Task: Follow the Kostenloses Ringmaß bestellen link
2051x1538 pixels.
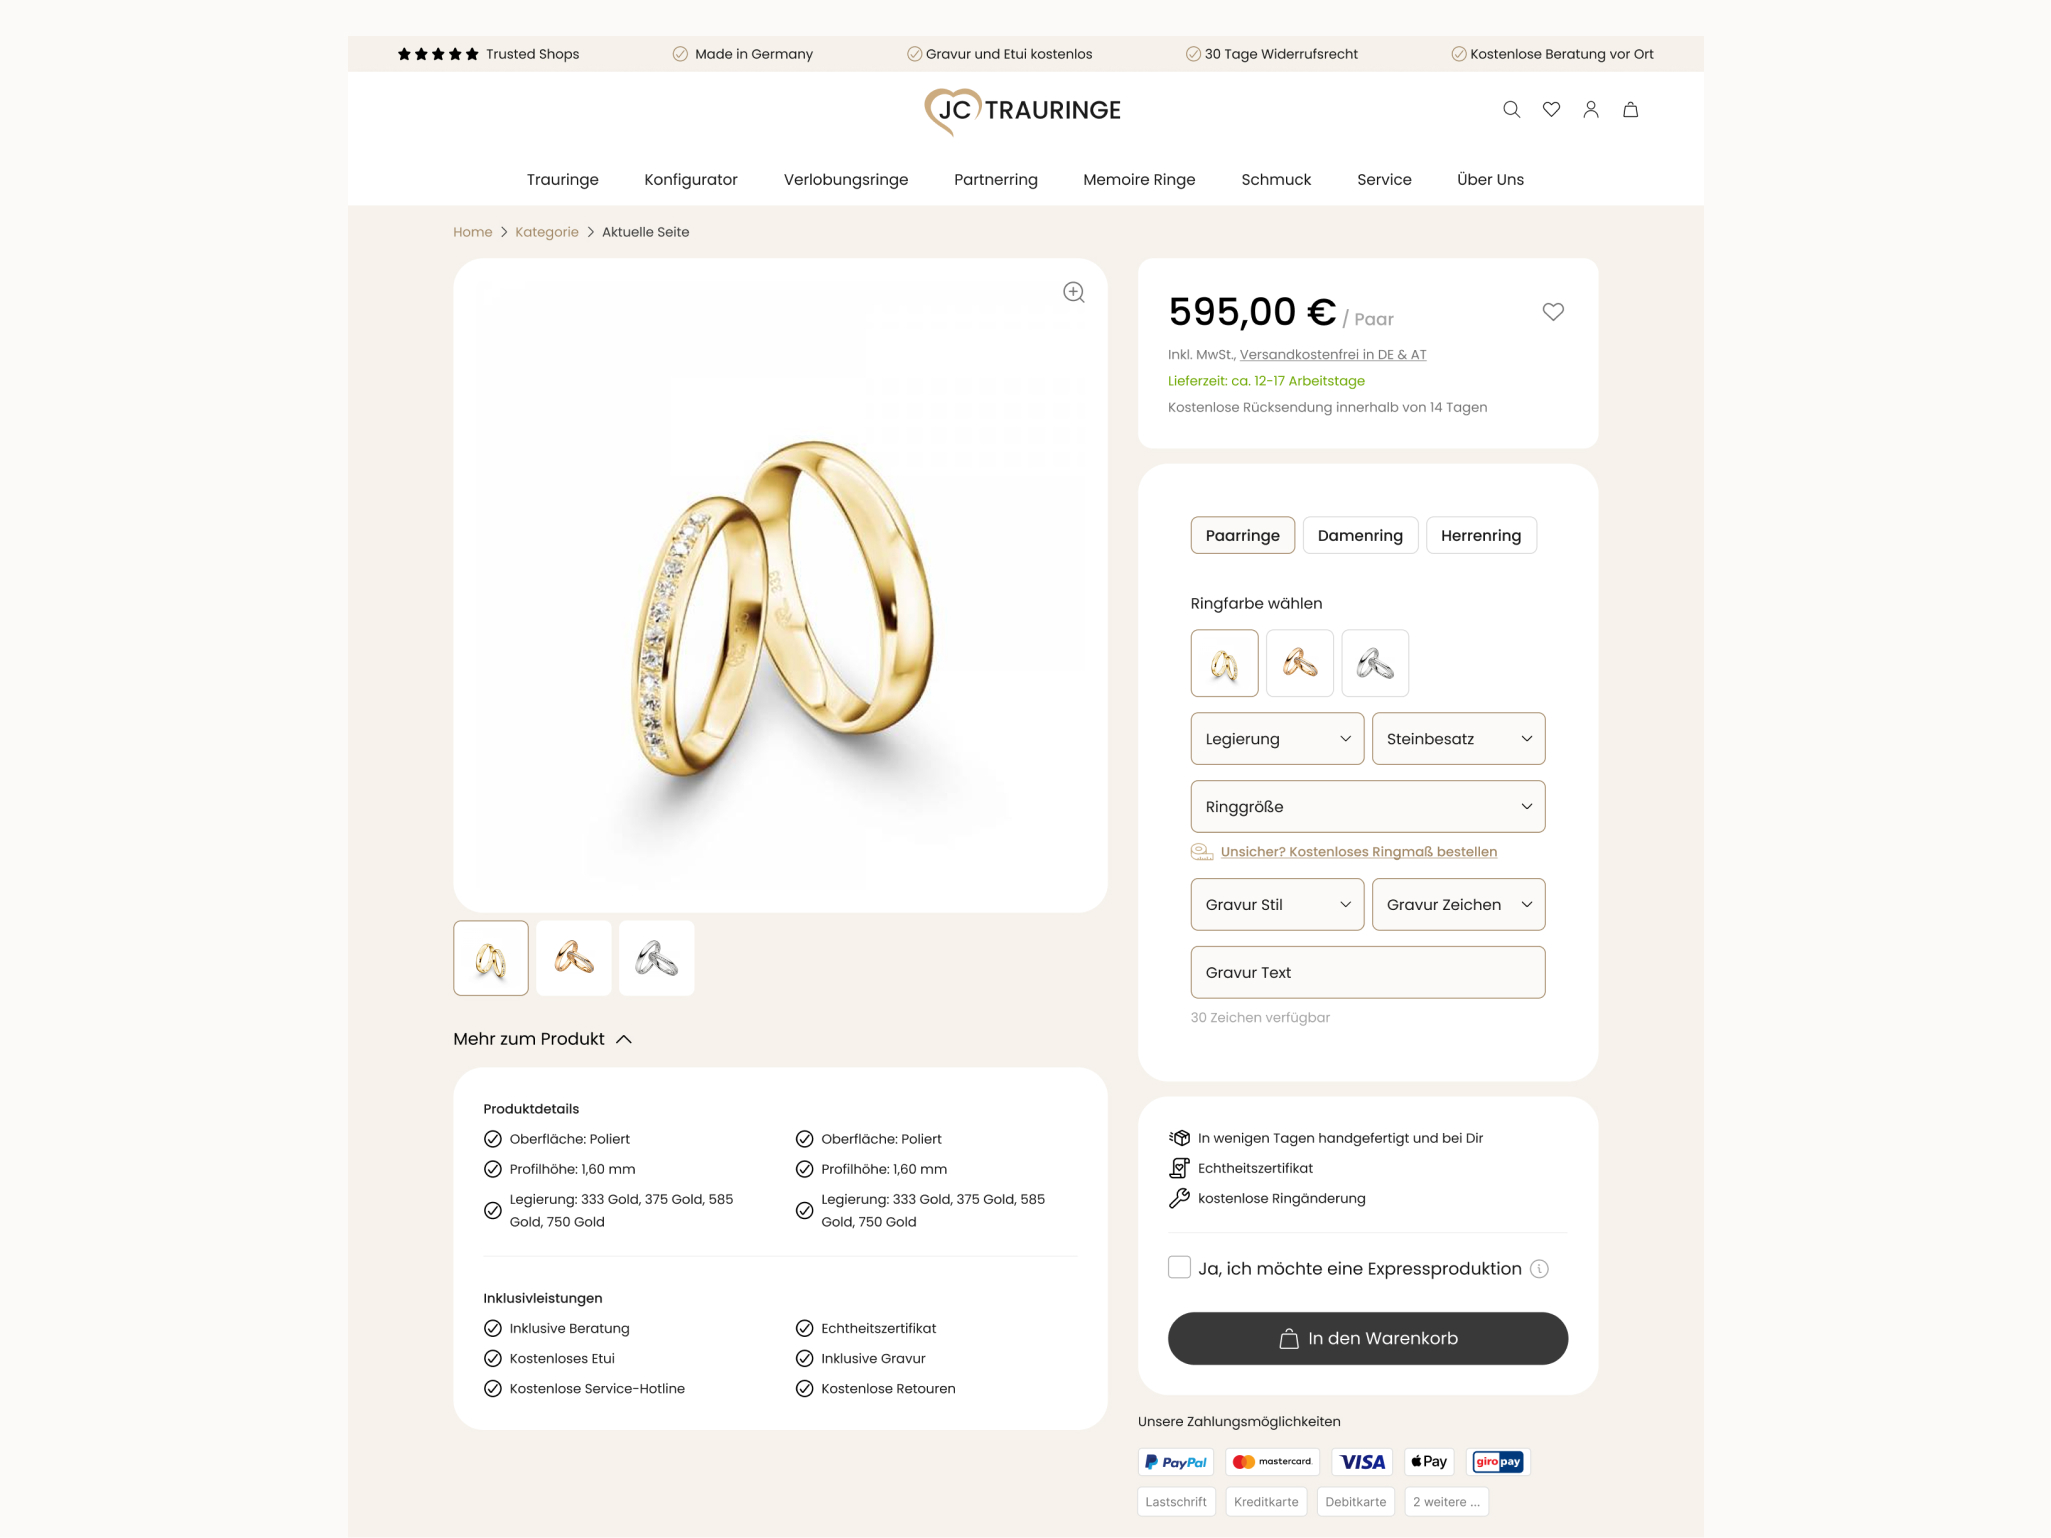Action: click(1358, 852)
